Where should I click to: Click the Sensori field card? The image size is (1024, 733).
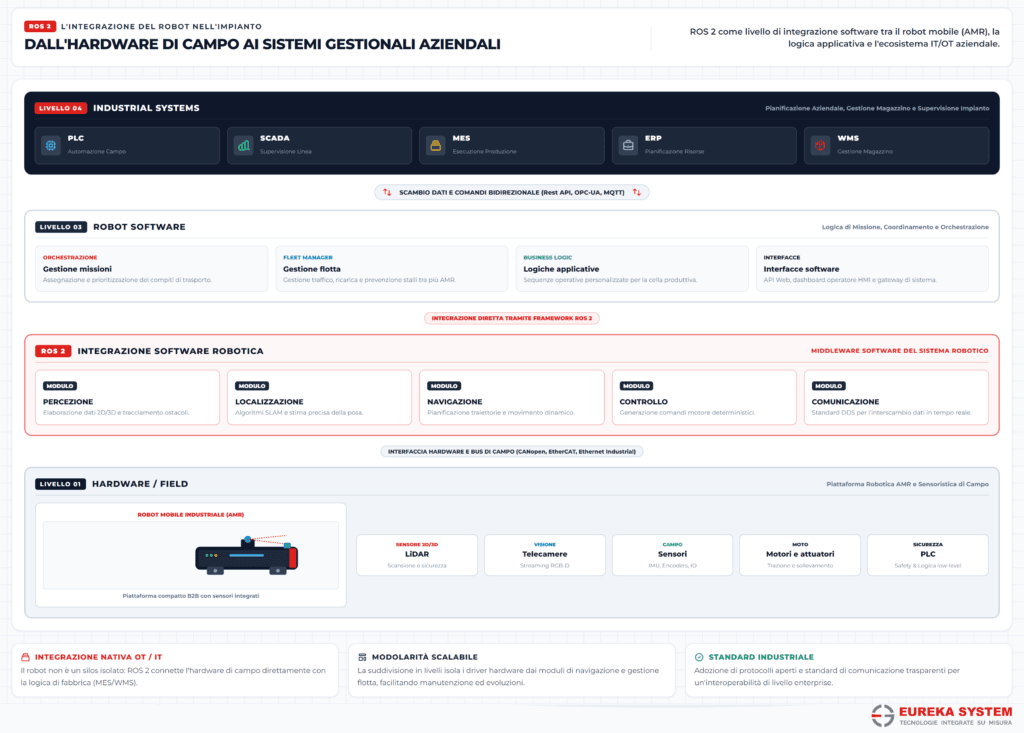672,555
